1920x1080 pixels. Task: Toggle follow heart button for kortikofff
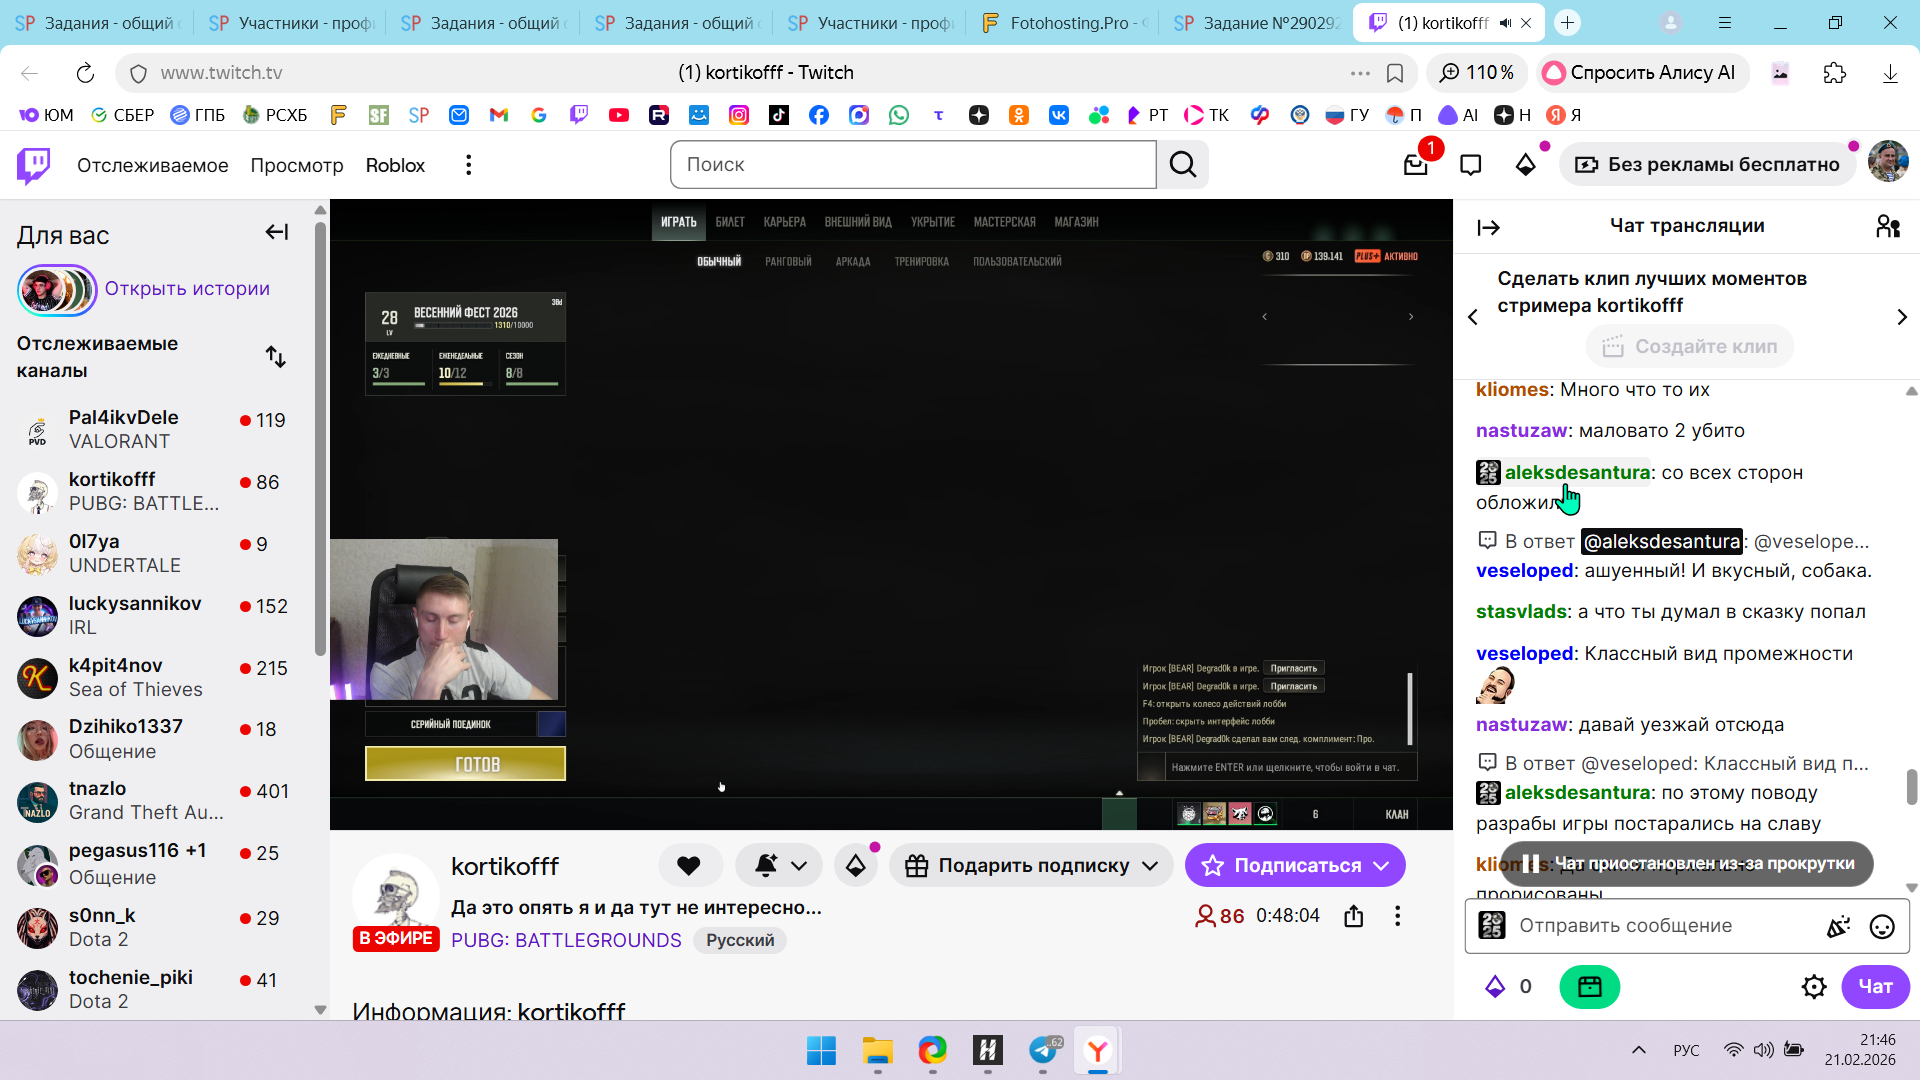tap(689, 866)
